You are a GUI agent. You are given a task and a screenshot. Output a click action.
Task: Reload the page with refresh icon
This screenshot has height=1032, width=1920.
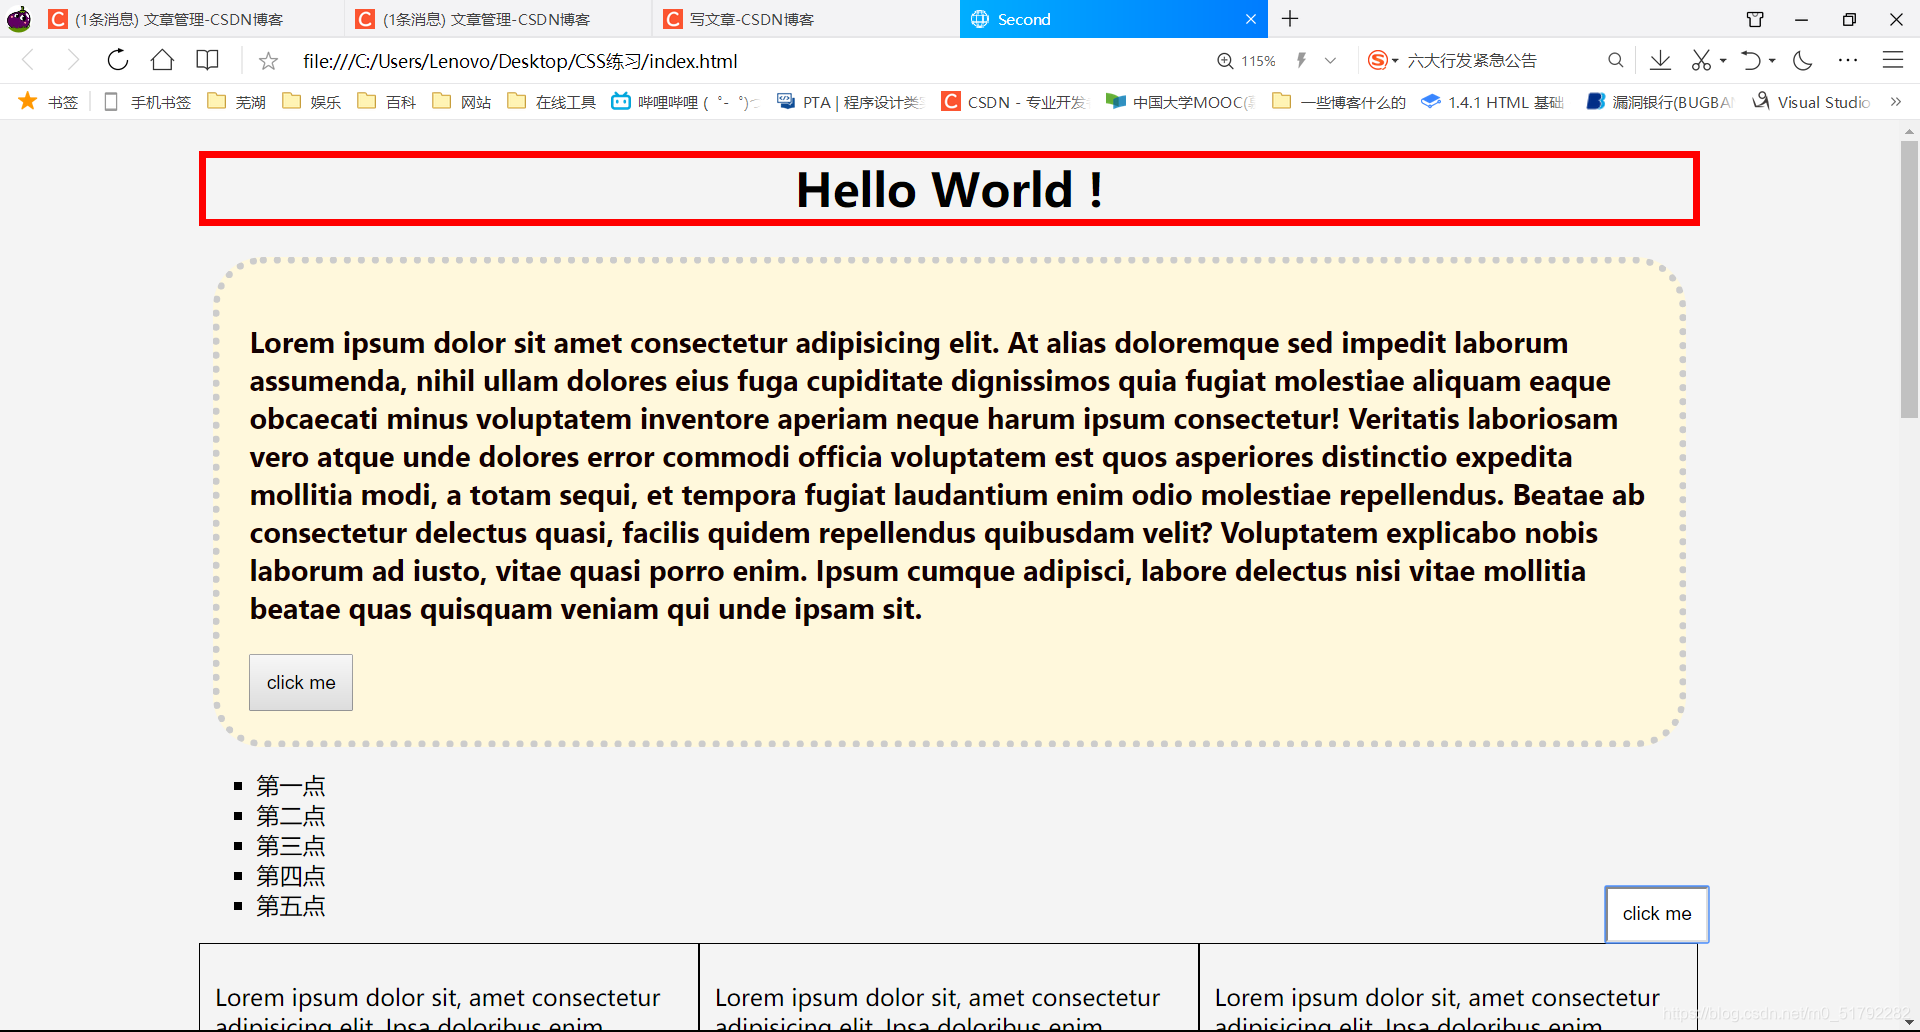pyautogui.click(x=118, y=60)
